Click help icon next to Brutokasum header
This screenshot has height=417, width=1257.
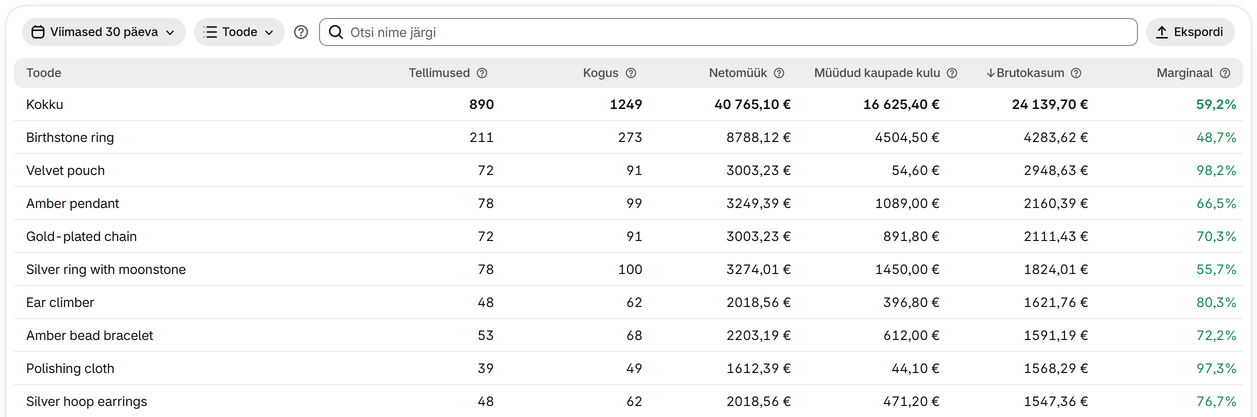[x=1075, y=73]
